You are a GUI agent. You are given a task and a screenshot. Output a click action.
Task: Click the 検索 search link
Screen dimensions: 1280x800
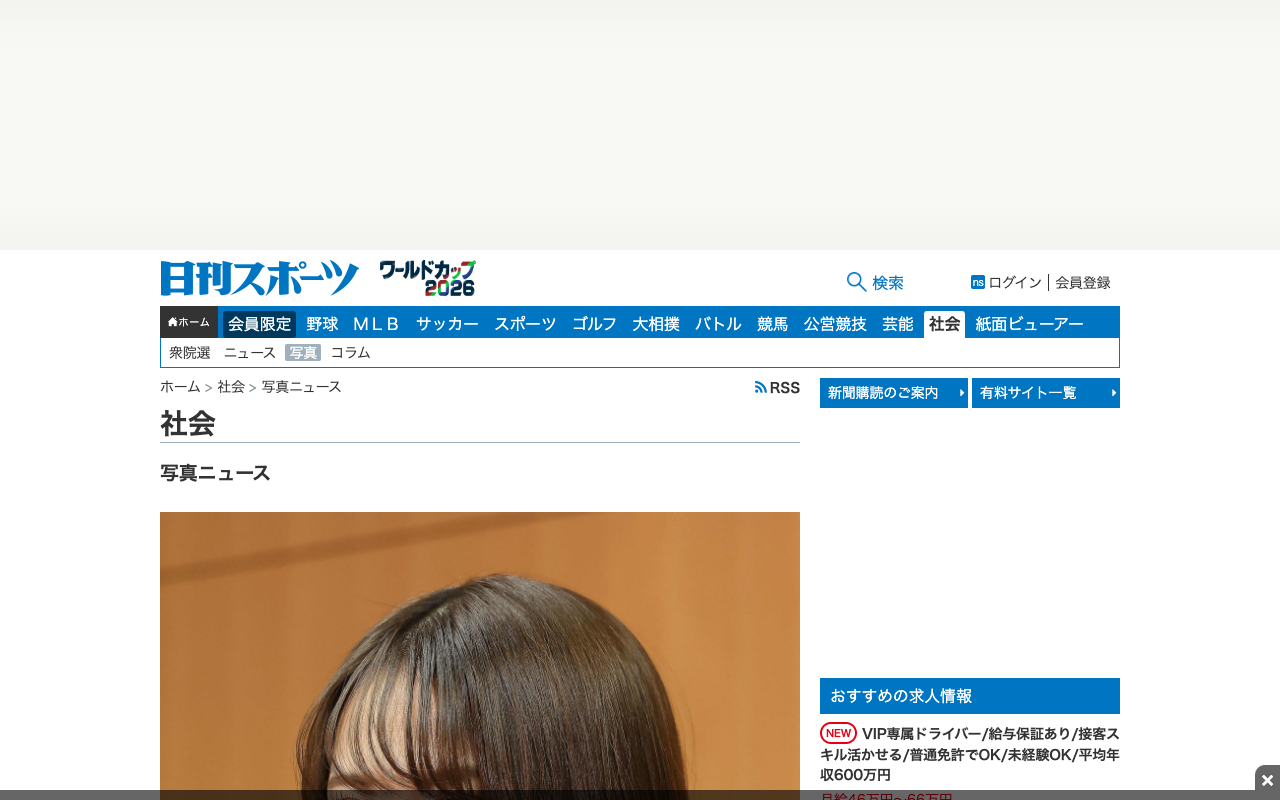click(888, 283)
